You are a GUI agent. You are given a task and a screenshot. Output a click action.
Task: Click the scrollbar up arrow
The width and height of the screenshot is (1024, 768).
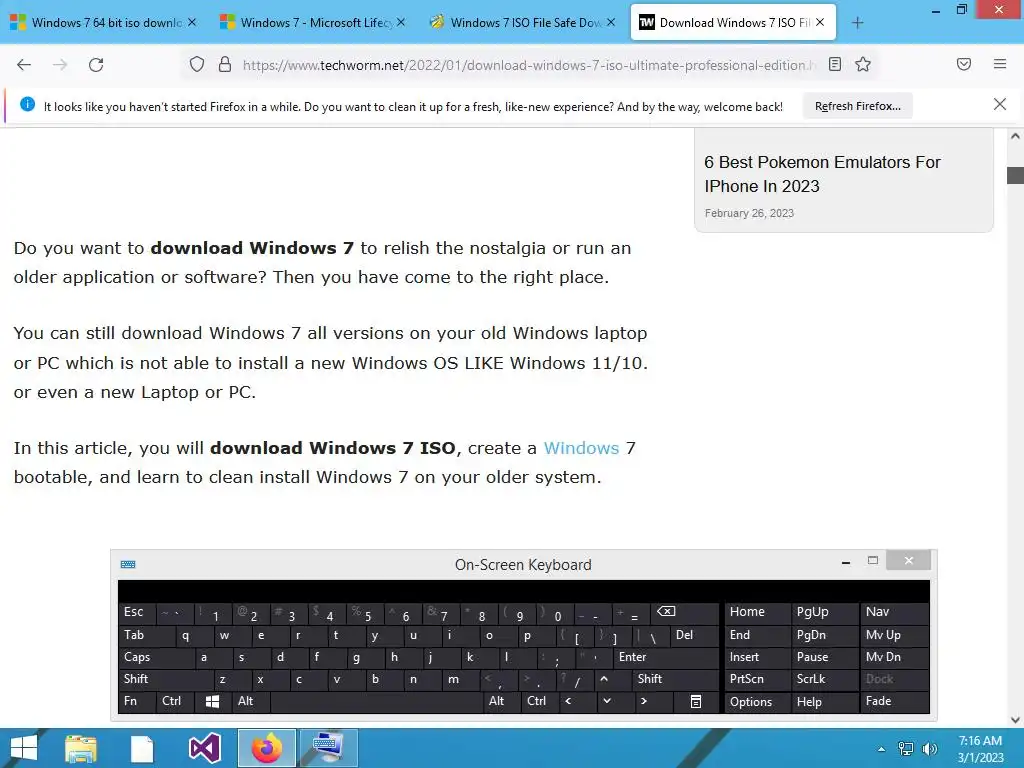click(x=1015, y=136)
